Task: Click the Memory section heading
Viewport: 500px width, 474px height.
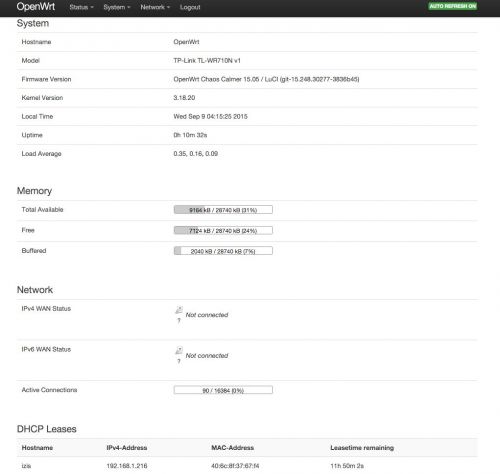Action: (34, 191)
